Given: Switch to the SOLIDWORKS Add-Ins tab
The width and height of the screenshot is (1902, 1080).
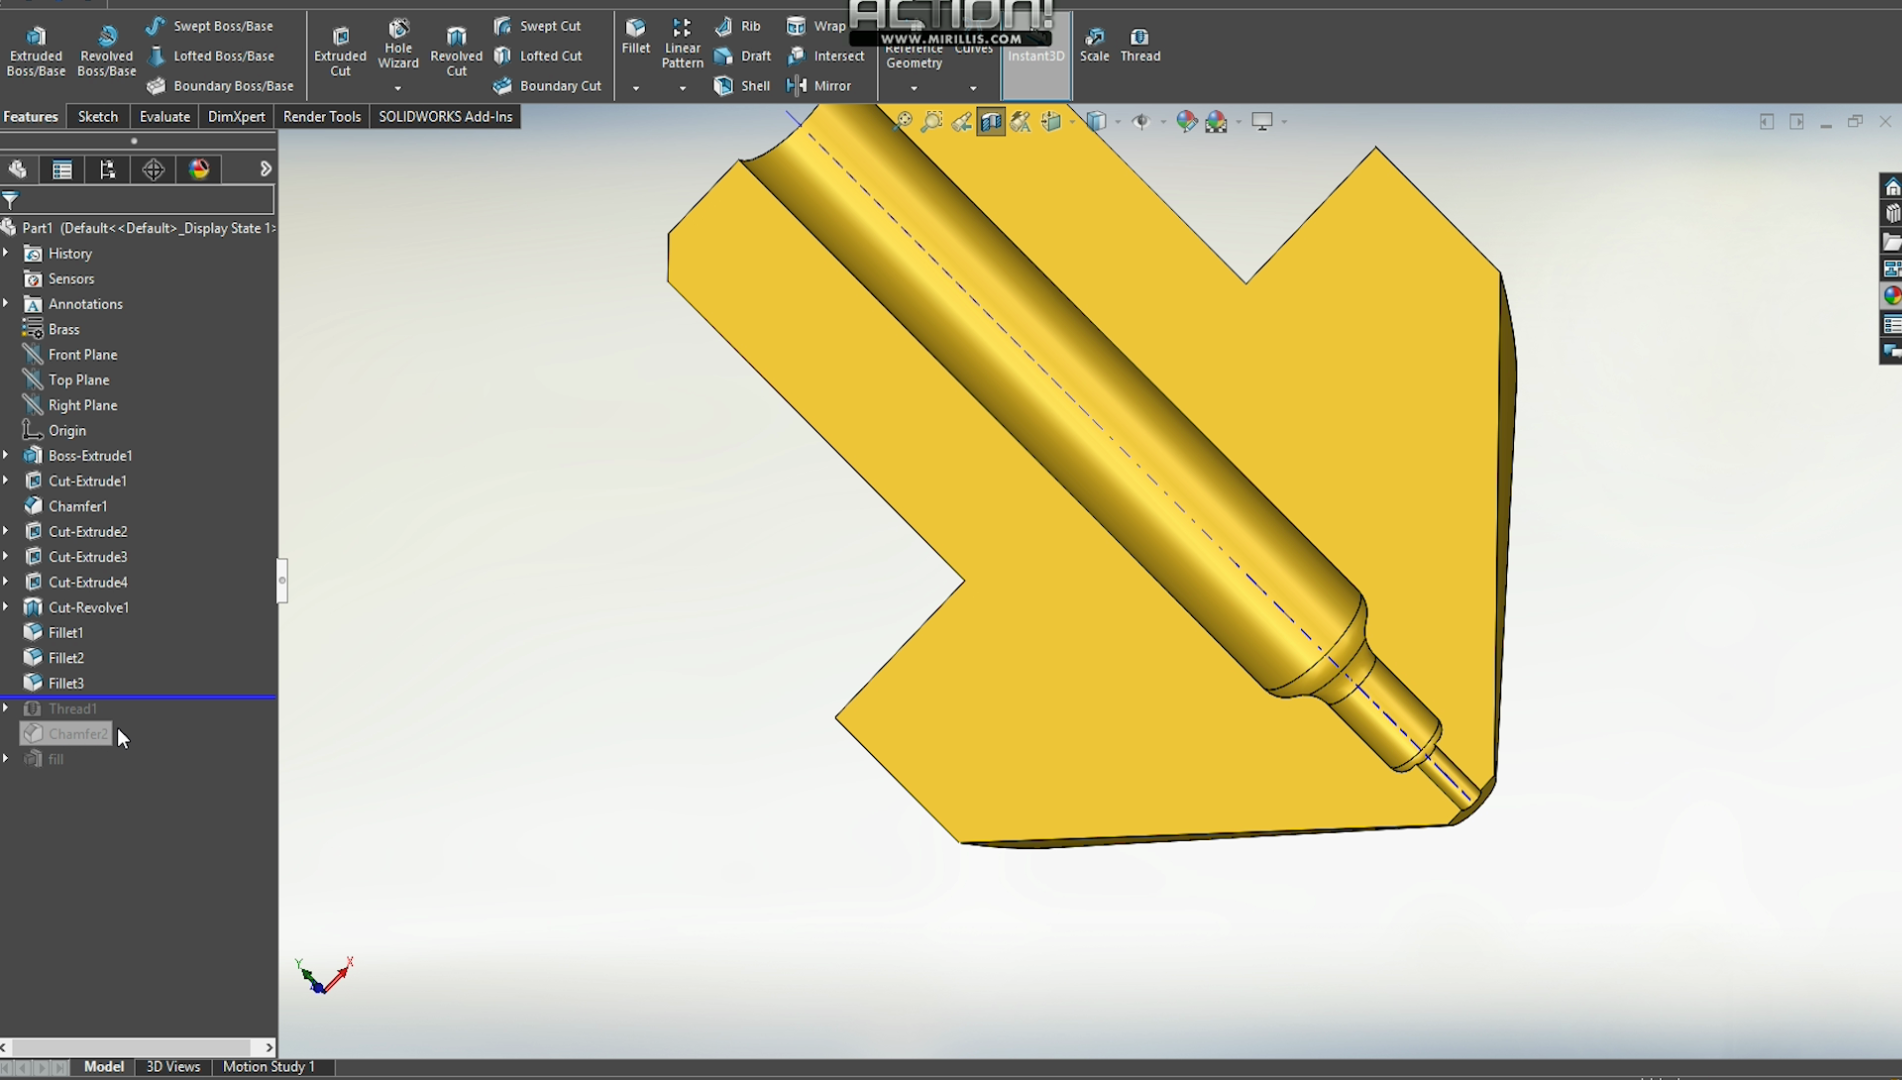Looking at the screenshot, I should click(x=445, y=116).
